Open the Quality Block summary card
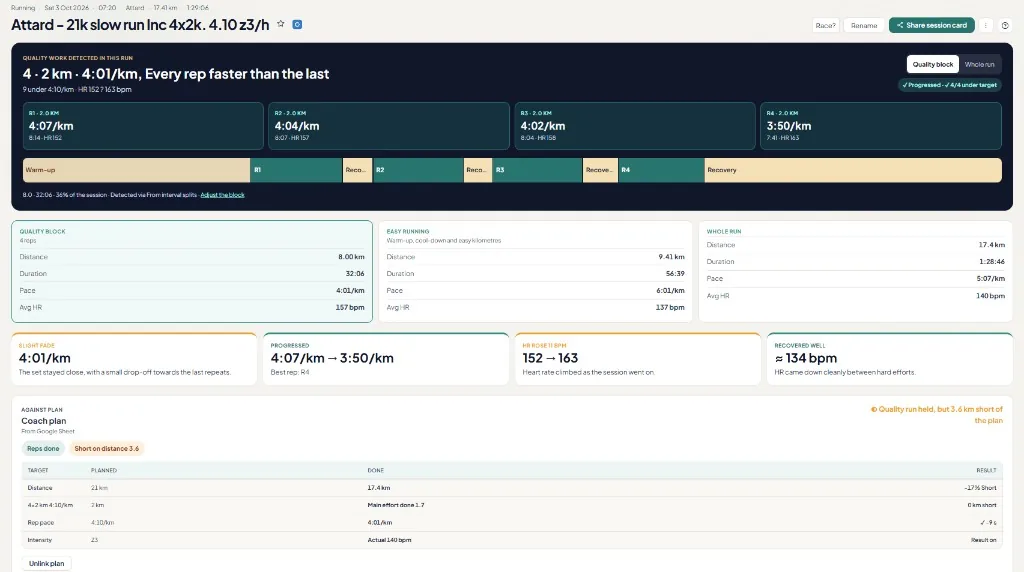Image resolution: width=1024 pixels, height=572 pixels. tap(192, 271)
